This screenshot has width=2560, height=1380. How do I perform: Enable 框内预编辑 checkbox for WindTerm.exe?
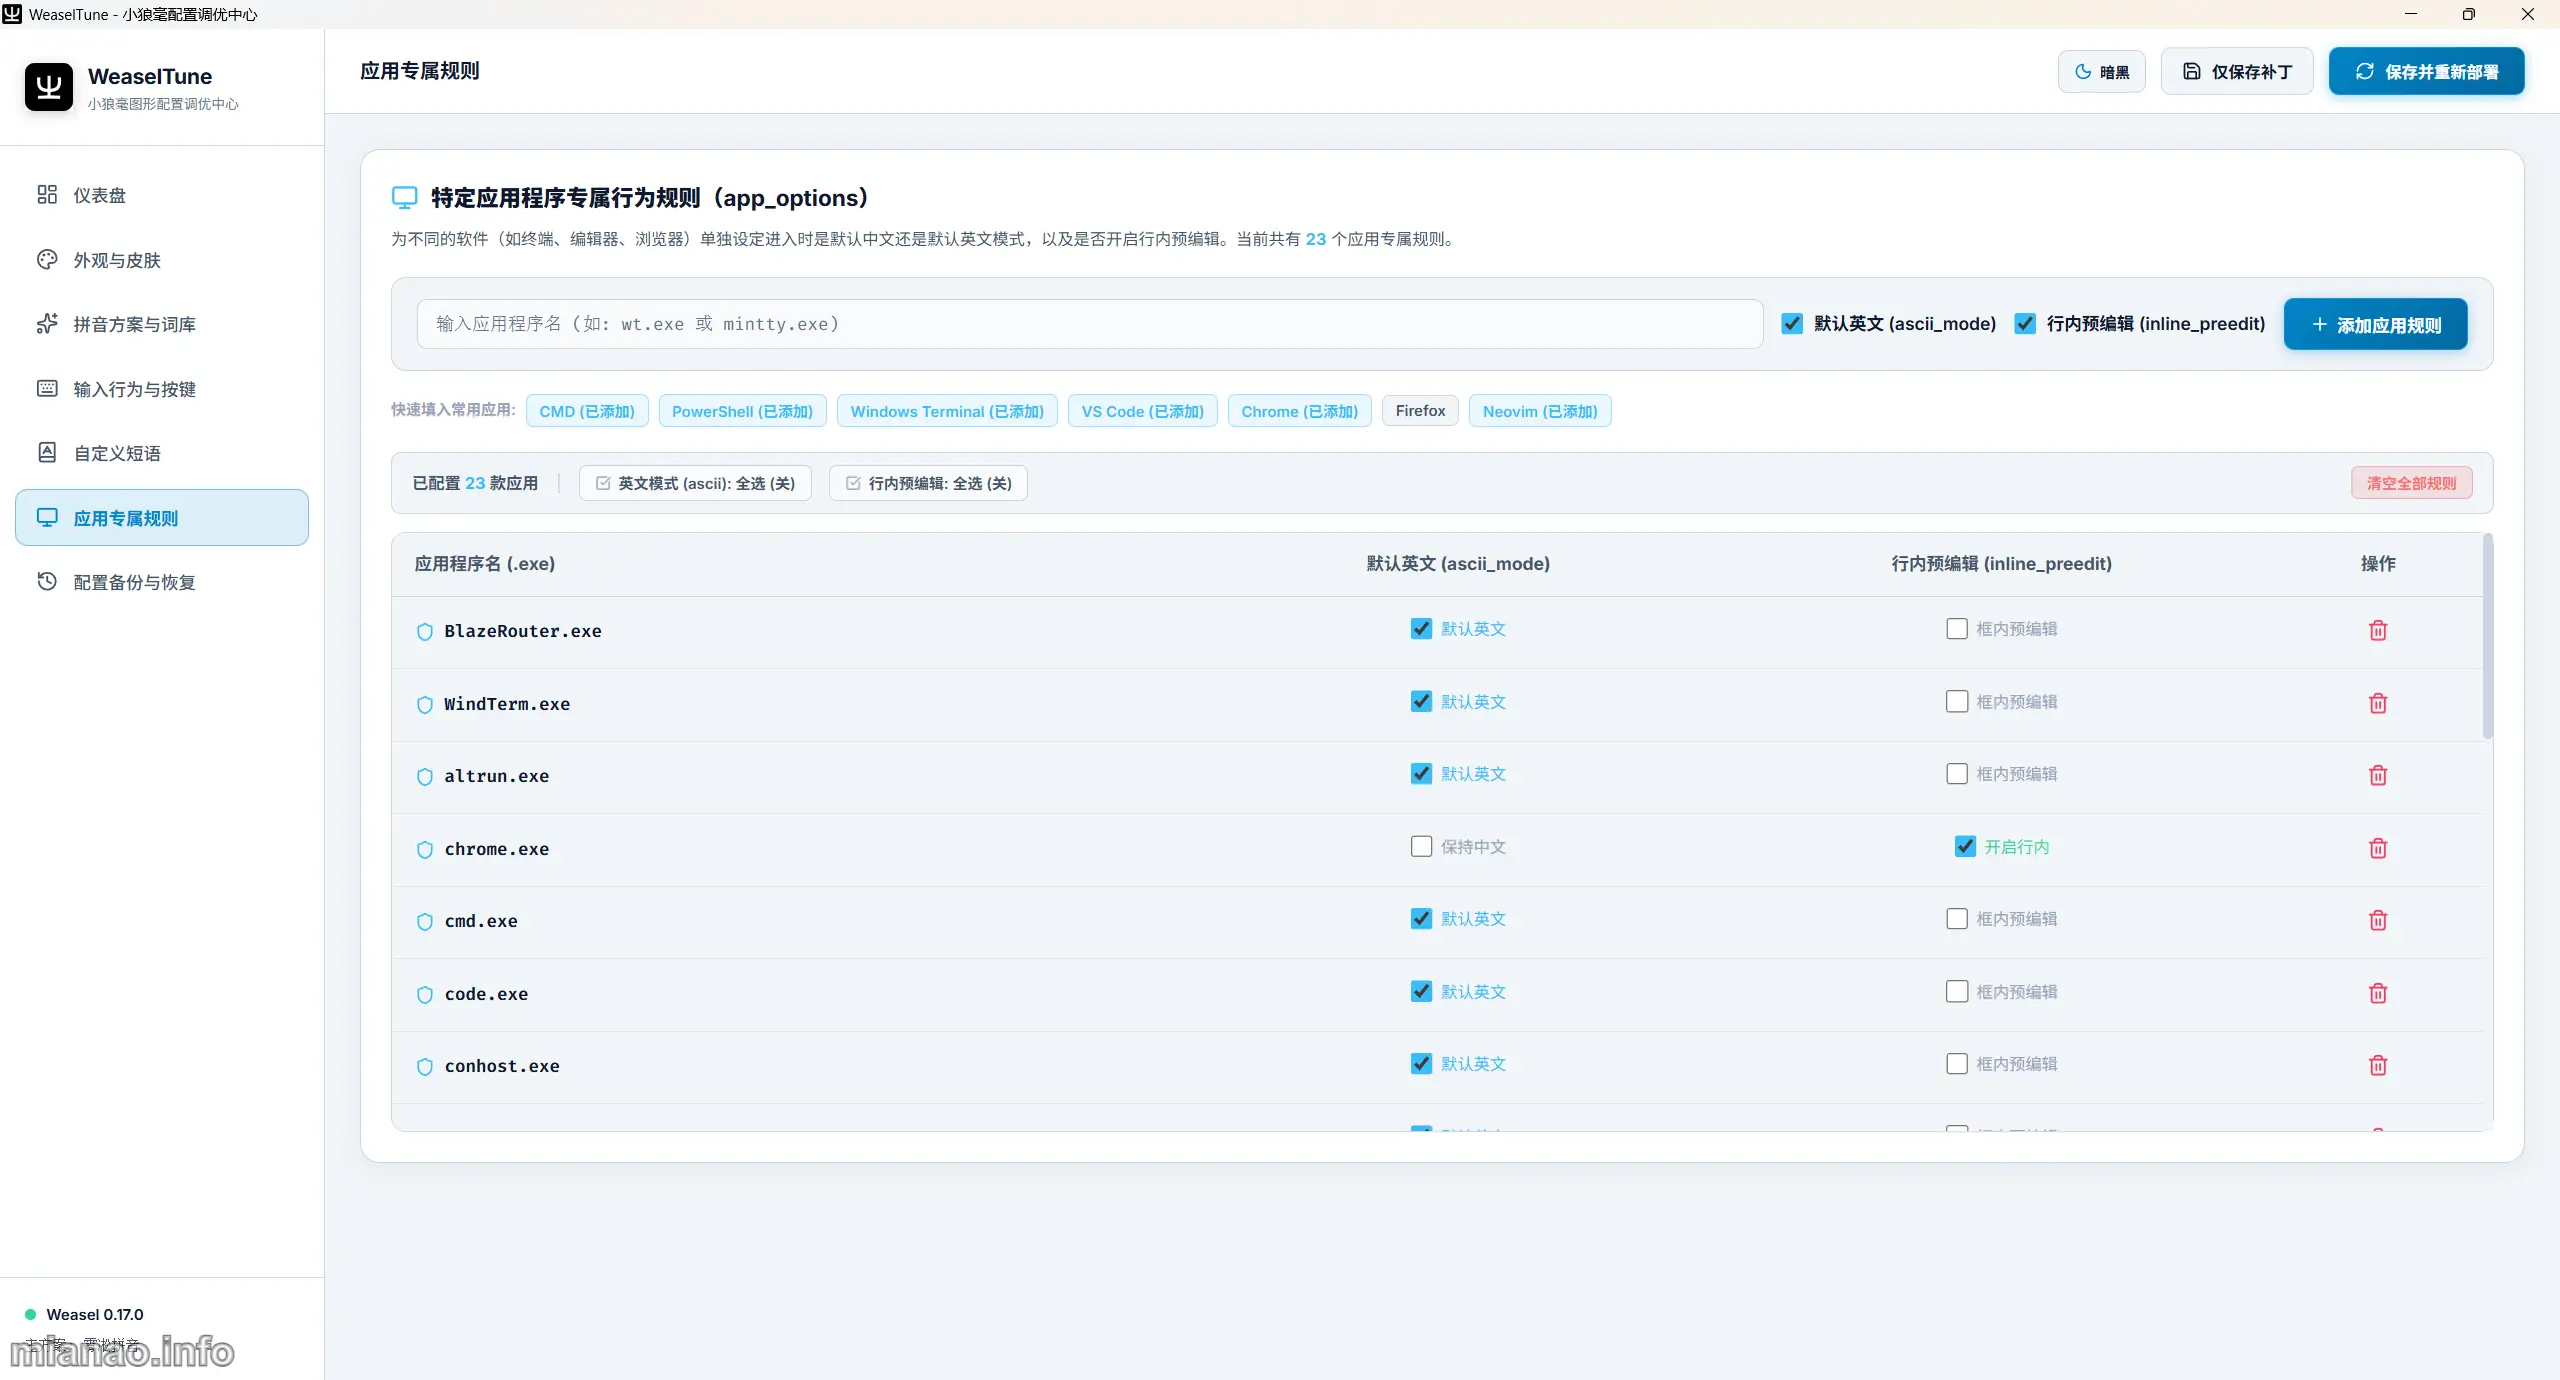pos(1957,701)
